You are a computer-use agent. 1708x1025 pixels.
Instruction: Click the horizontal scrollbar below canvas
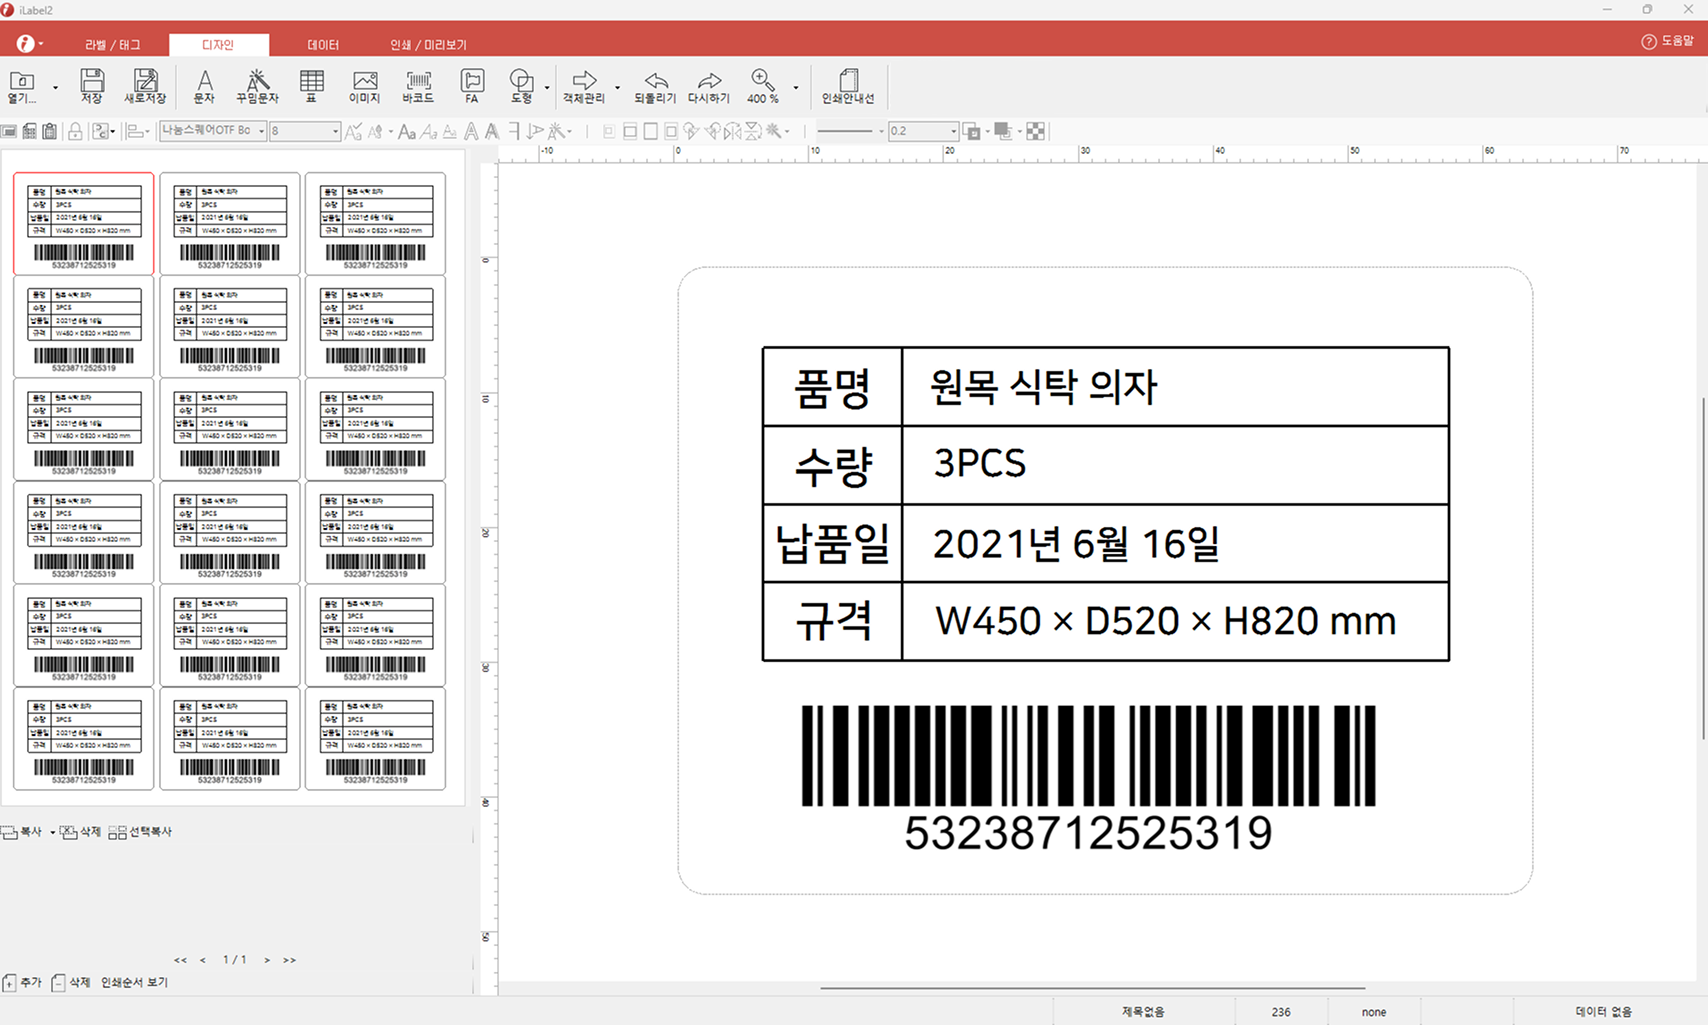tap(1093, 989)
